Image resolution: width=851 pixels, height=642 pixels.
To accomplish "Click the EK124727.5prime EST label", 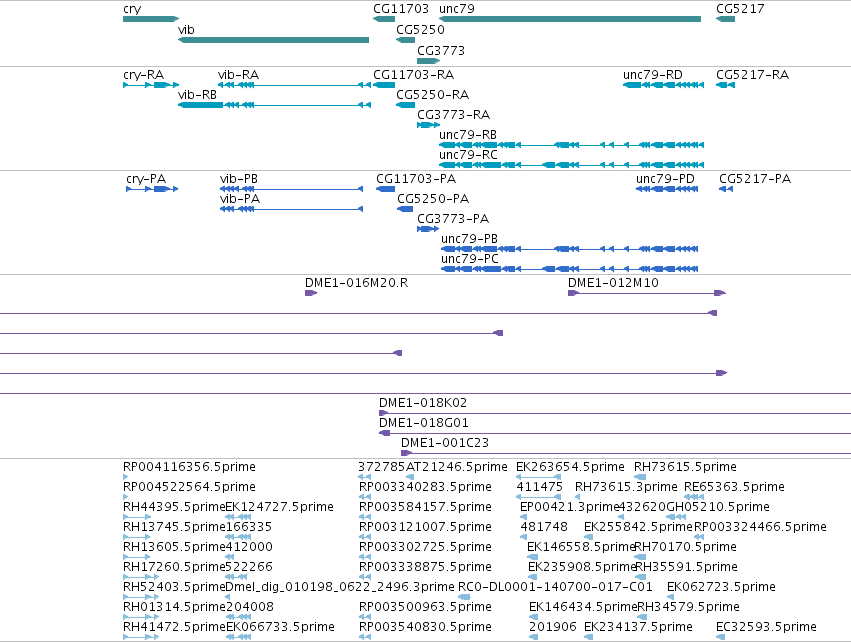I will tap(279, 507).
